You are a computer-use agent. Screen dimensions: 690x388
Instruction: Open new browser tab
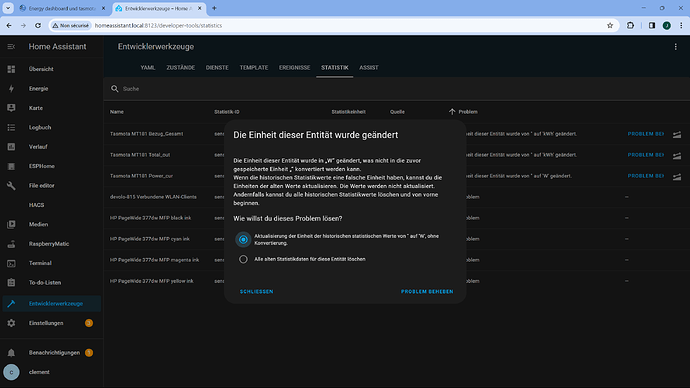[214, 8]
